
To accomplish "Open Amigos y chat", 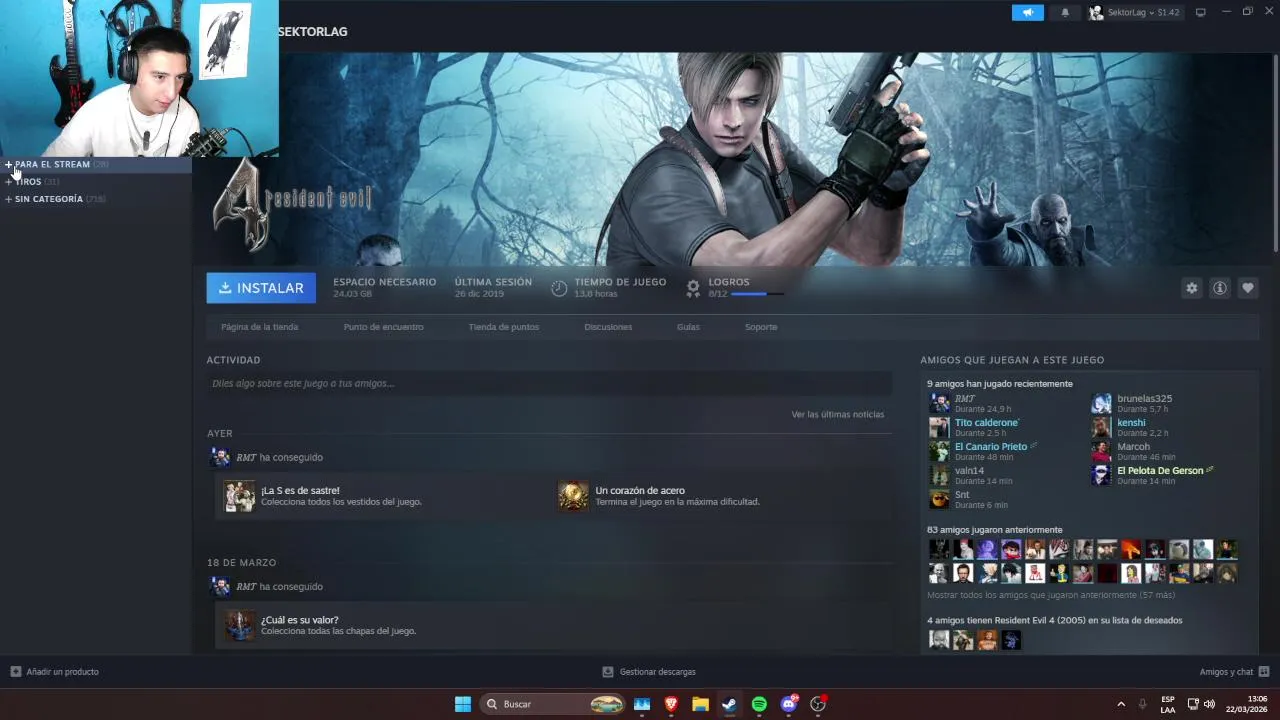I will (1234, 672).
